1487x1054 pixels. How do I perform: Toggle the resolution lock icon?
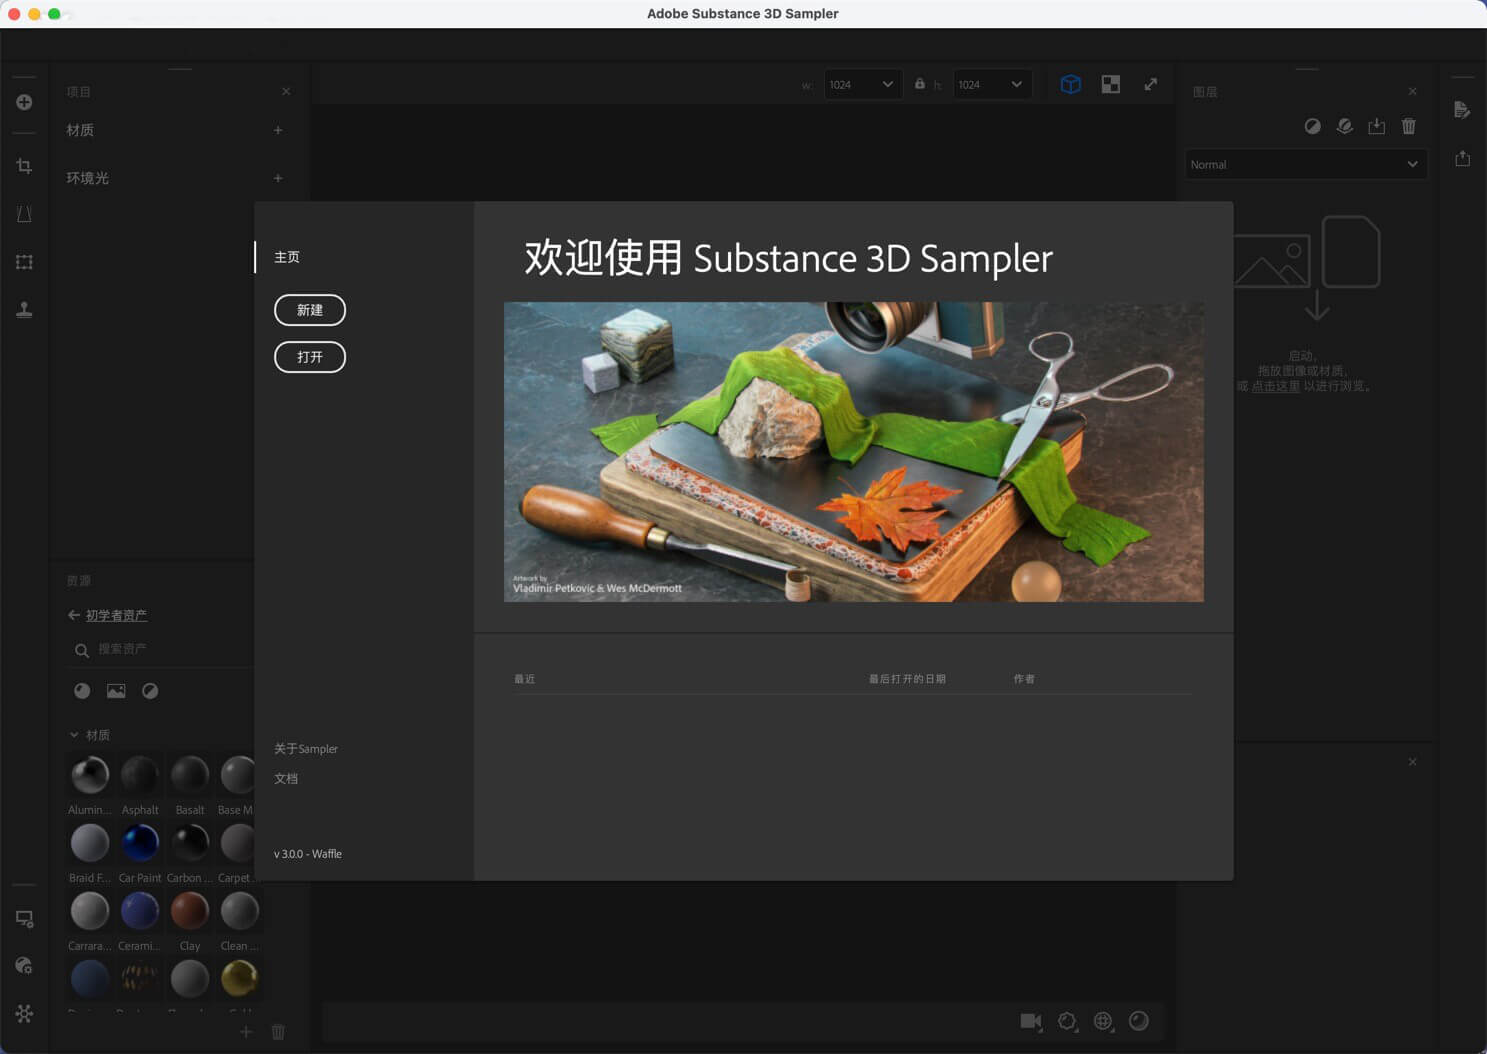920,84
